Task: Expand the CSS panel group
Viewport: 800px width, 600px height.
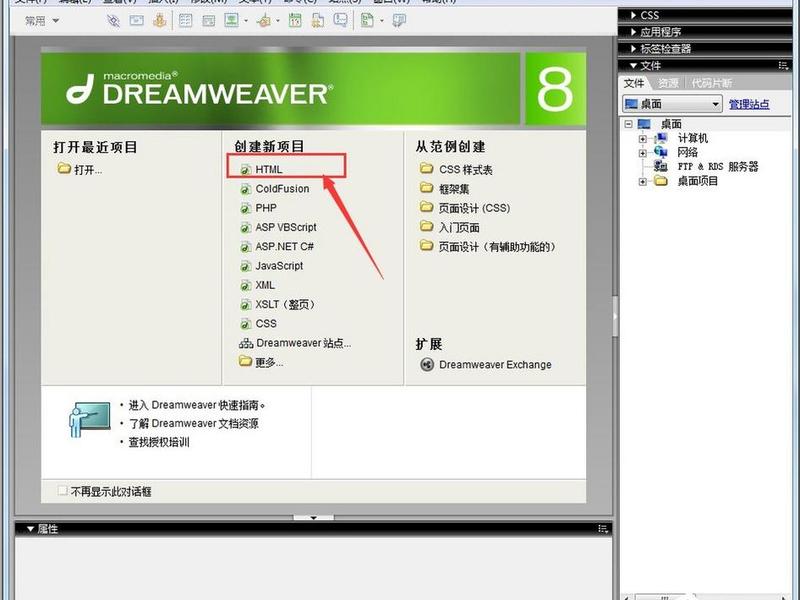Action: [x=633, y=15]
